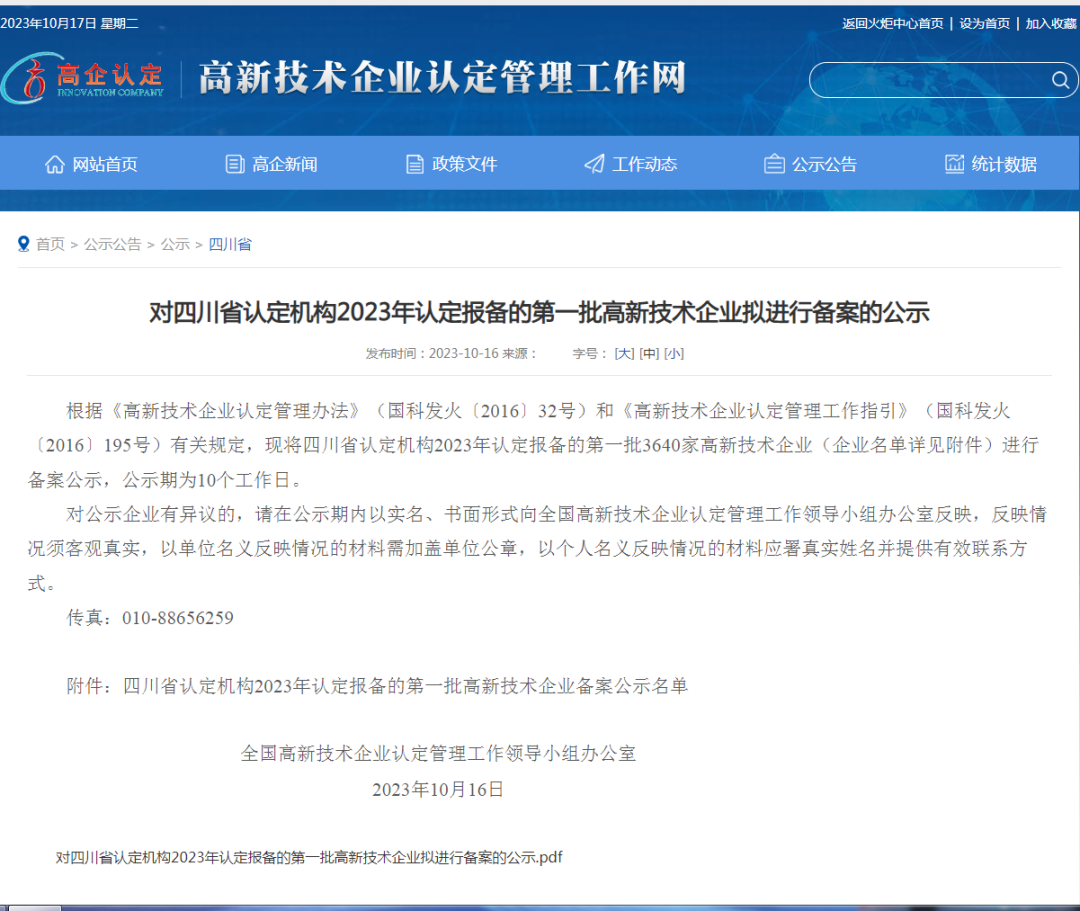Set font size to medium [中]

tap(649, 353)
